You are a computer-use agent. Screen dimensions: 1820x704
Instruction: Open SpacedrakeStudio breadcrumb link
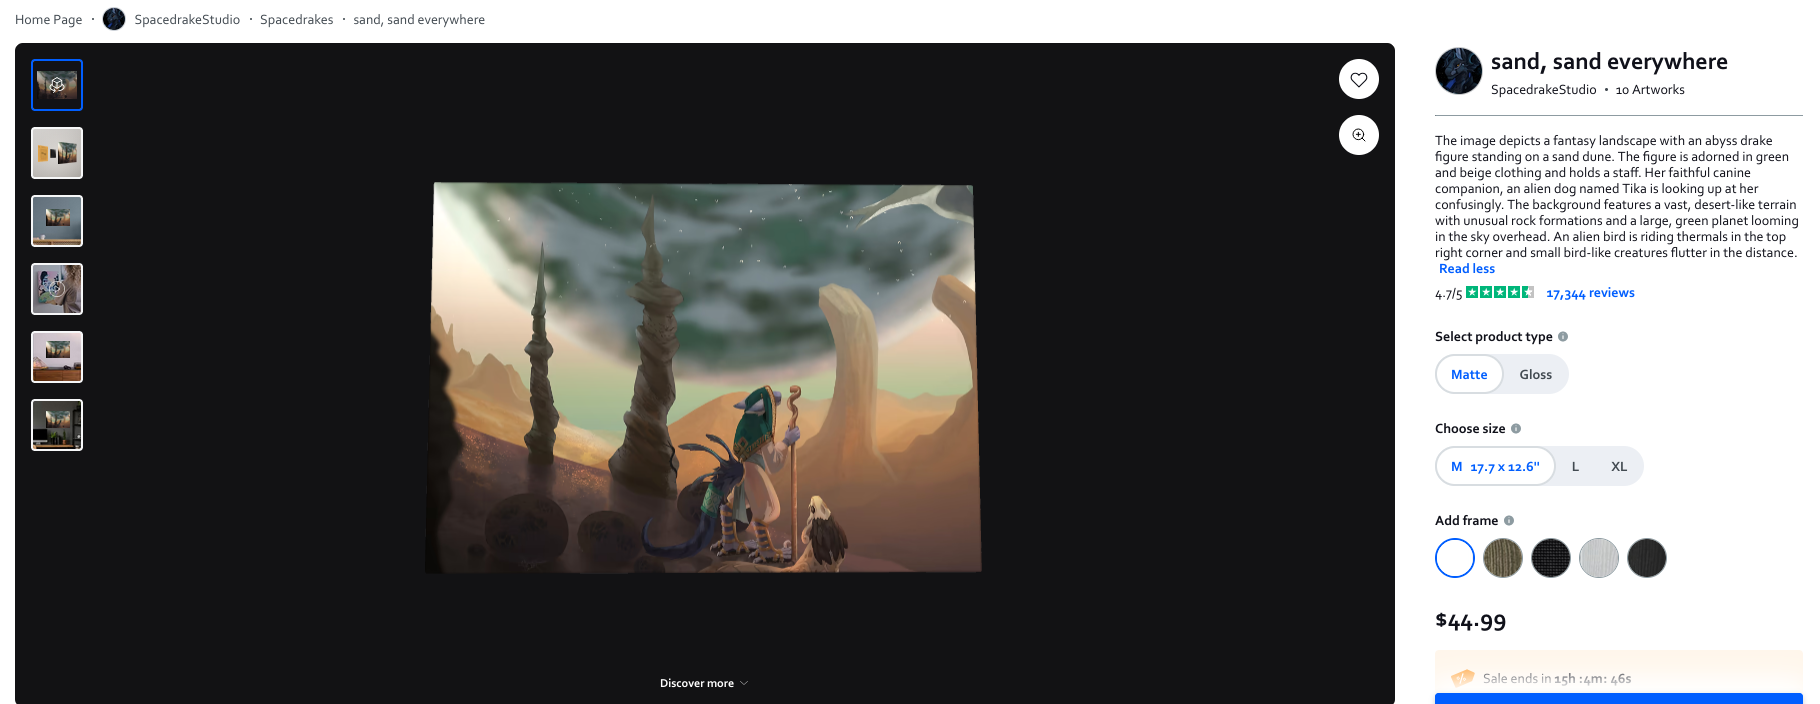click(x=187, y=19)
